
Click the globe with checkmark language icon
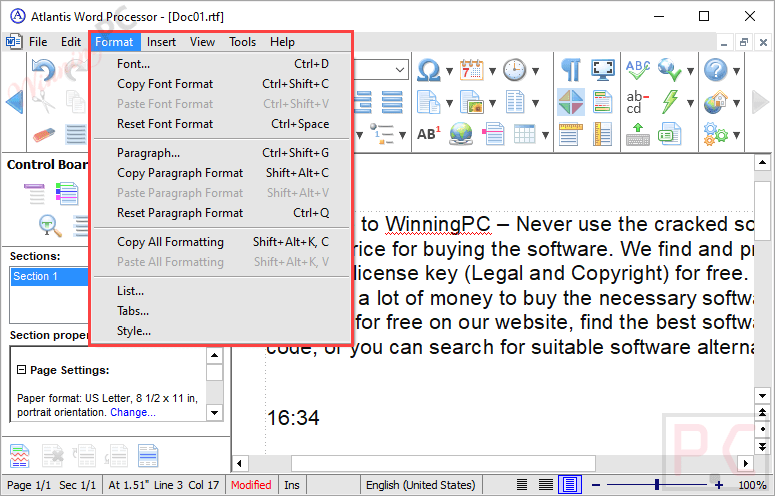[670, 70]
